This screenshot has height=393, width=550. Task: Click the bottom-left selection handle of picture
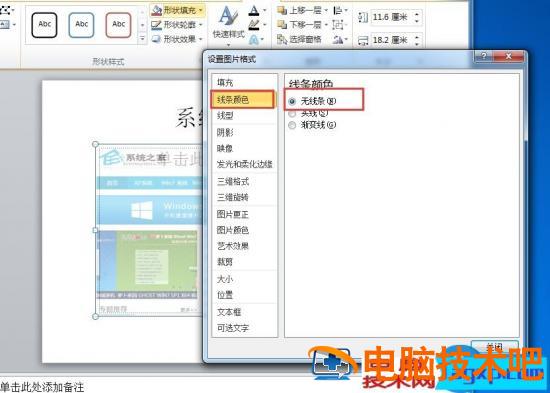click(95, 317)
